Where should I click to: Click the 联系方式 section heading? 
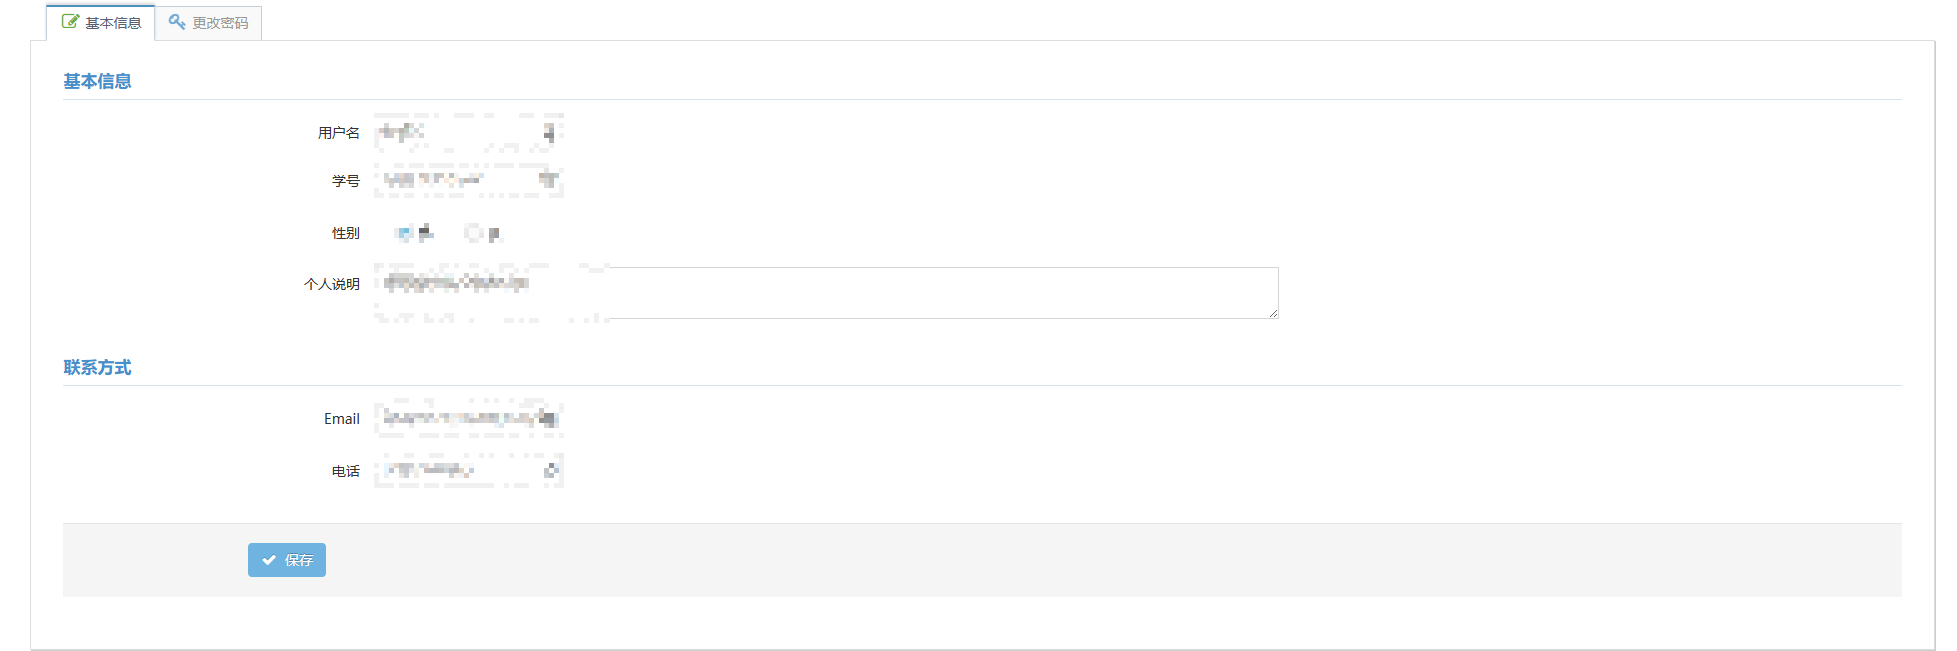click(x=97, y=367)
